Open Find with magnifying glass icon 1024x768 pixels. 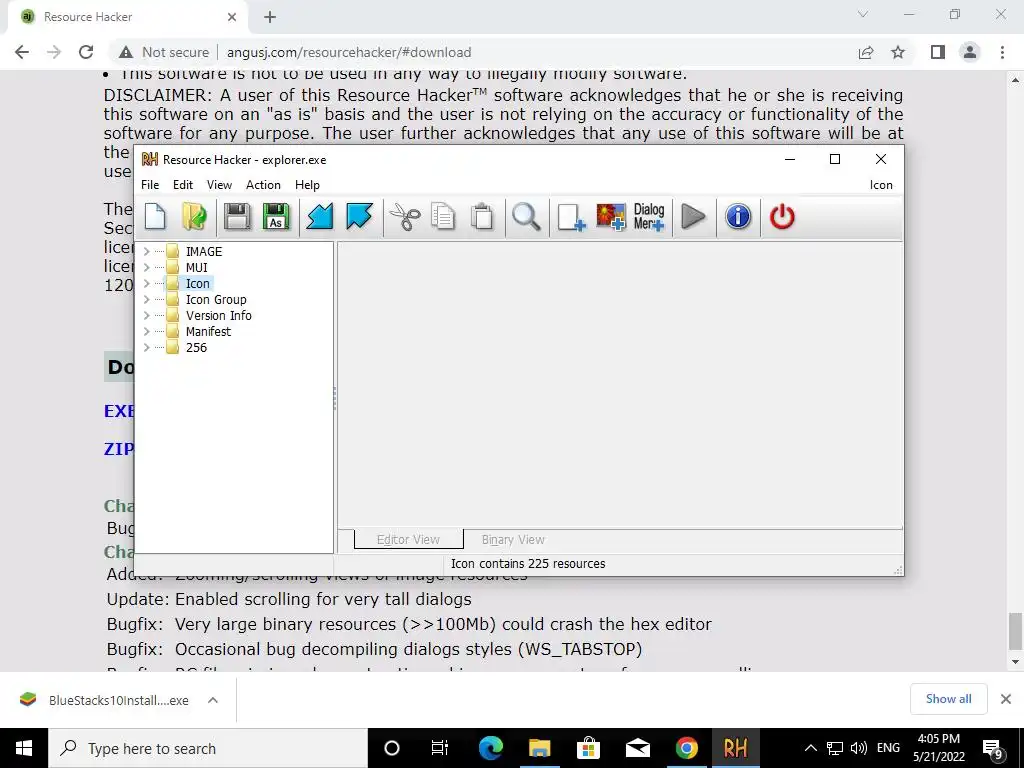526,217
